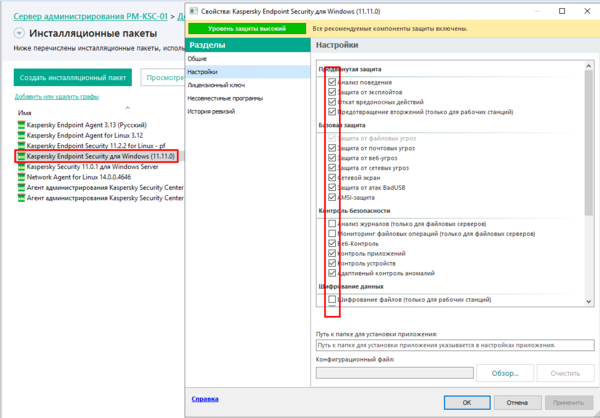
Task: Maximize the properties dialog window
Action: coord(562,11)
